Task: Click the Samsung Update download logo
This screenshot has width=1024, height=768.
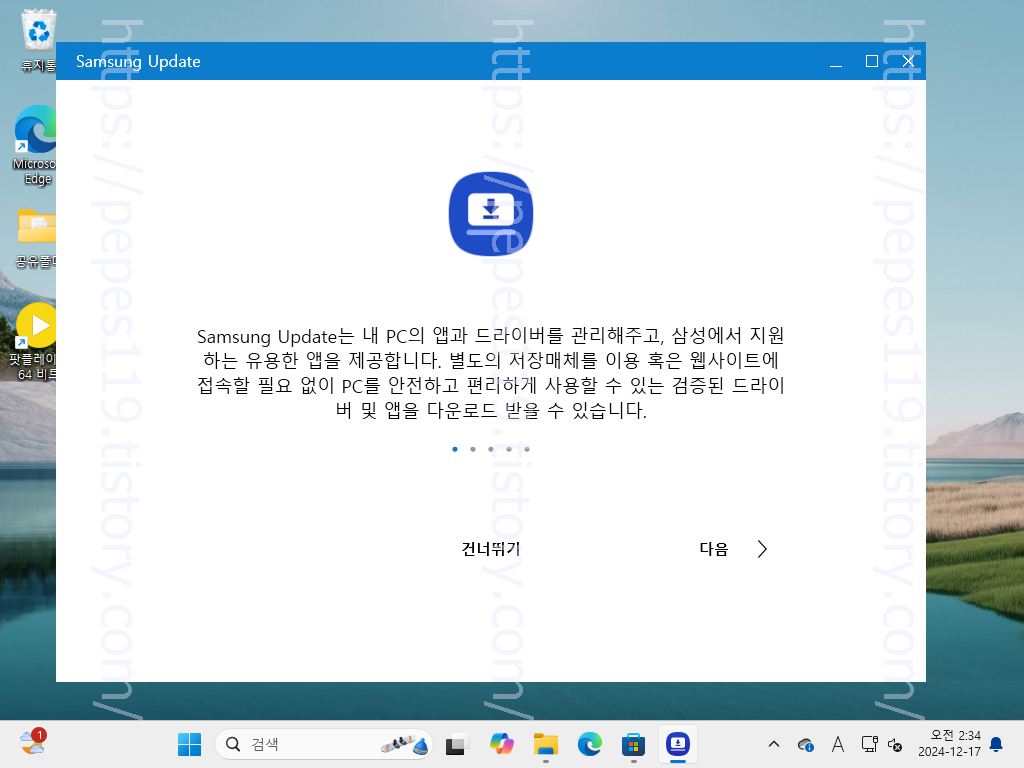Action: tap(491, 214)
